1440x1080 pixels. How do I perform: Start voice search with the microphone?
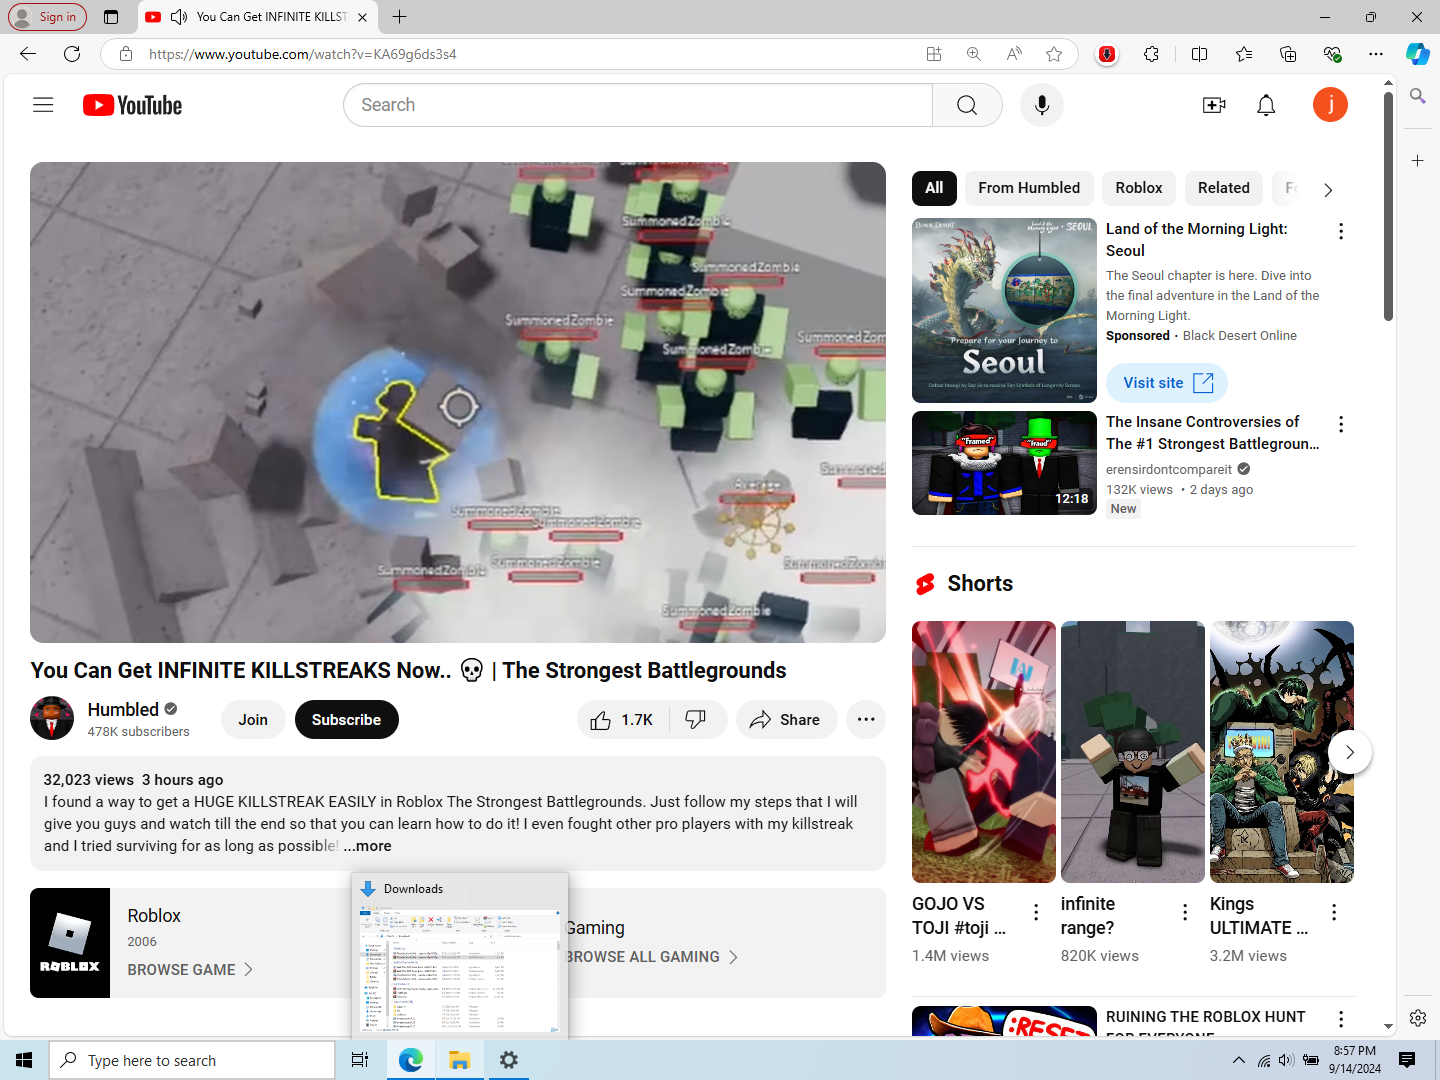coord(1042,105)
